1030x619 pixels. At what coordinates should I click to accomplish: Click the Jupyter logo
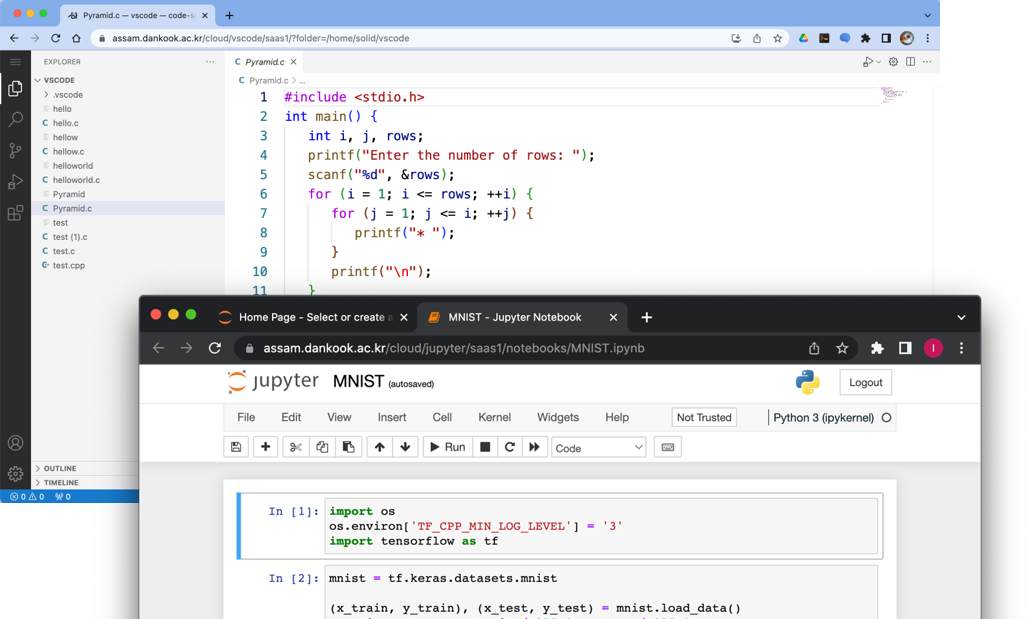click(x=273, y=382)
